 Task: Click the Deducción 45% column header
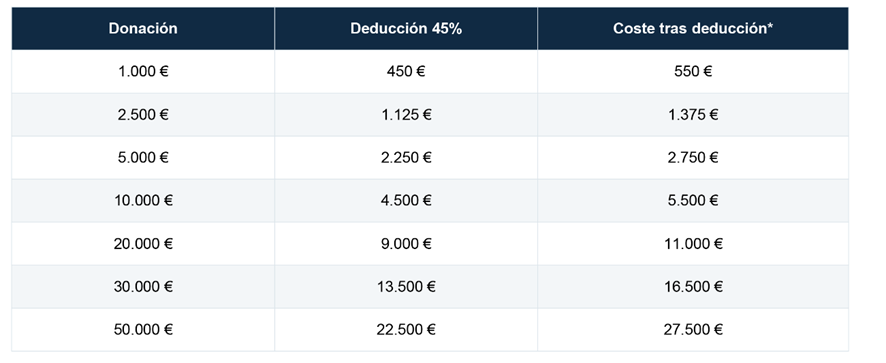pos(406,29)
